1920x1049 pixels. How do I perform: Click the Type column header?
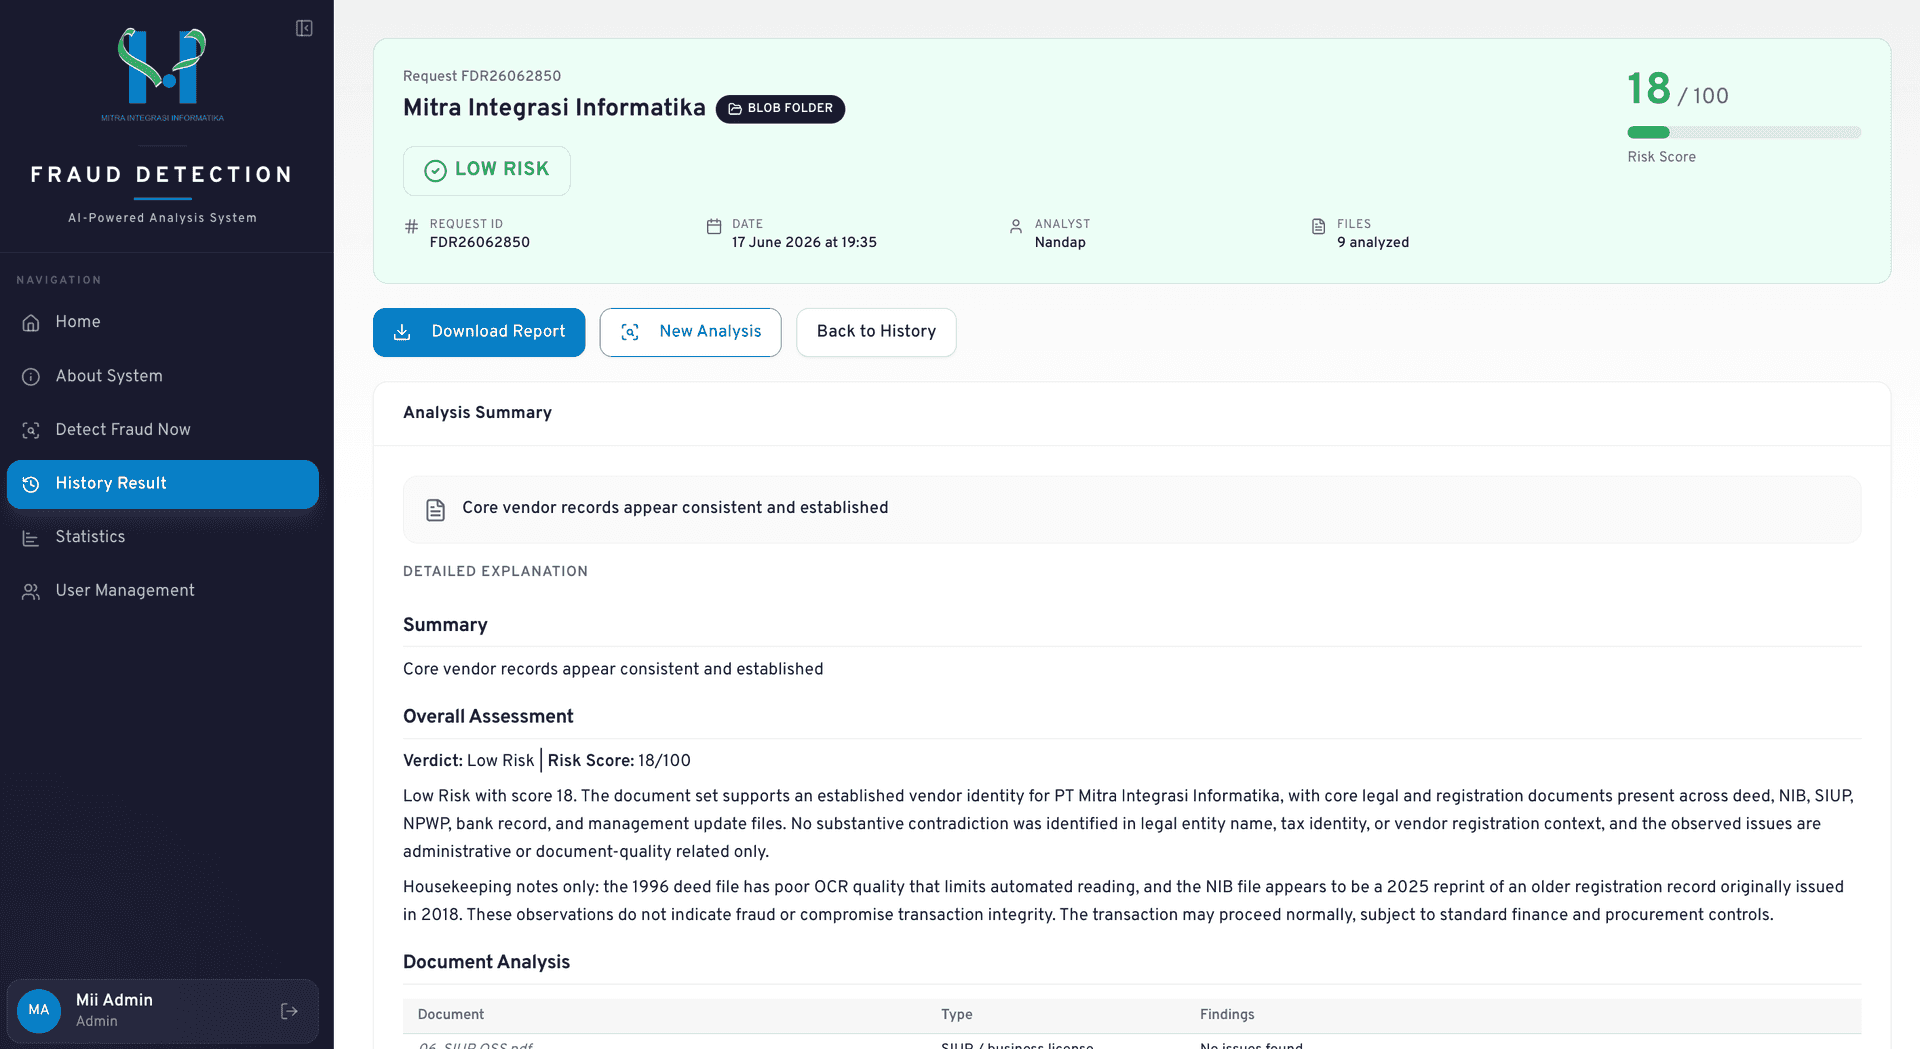coord(957,1015)
